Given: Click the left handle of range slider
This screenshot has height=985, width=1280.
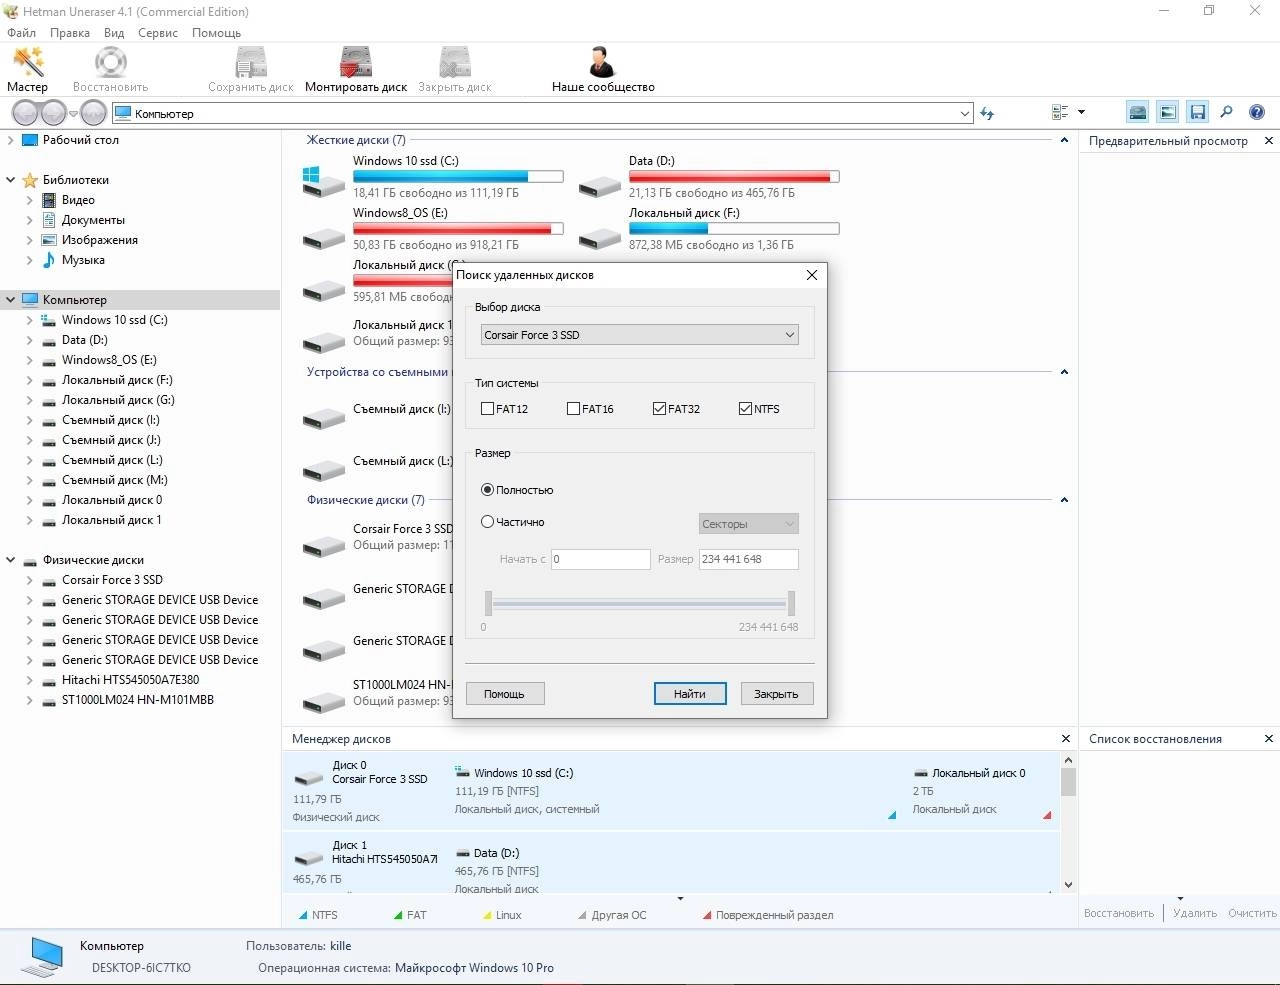Looking at the screenshot, I should 488,603.
